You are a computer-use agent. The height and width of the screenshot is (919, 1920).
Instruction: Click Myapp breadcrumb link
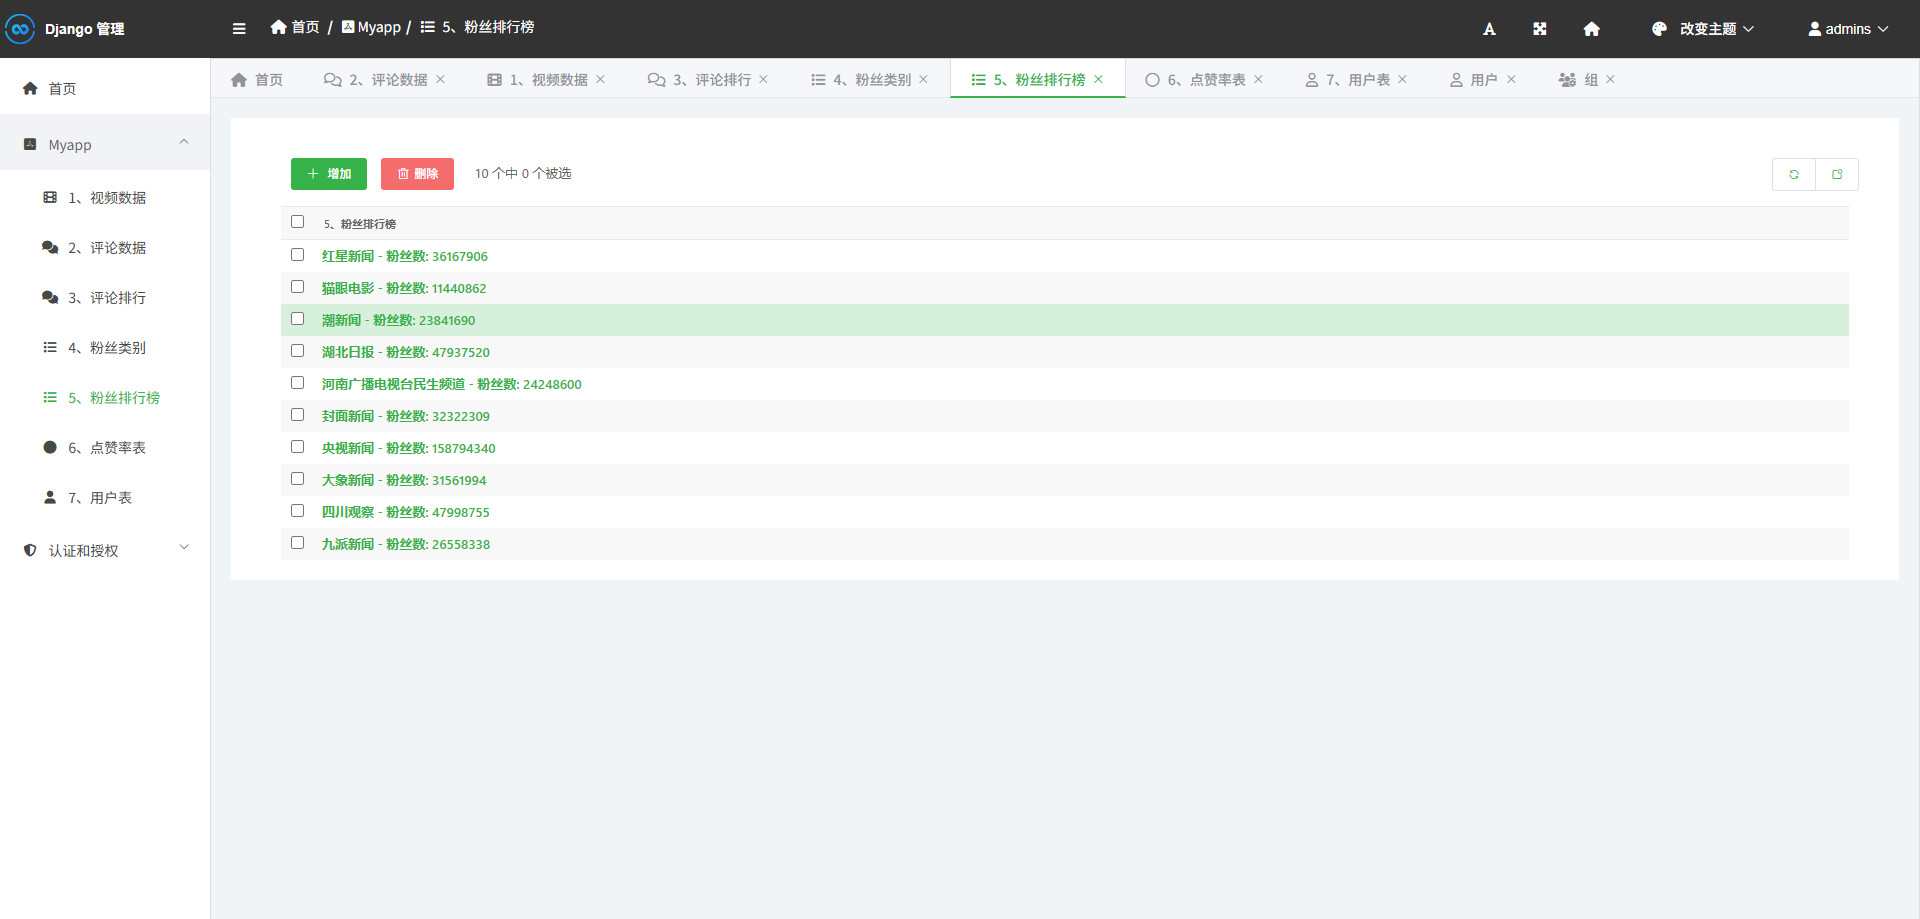(x=371, y=27)
